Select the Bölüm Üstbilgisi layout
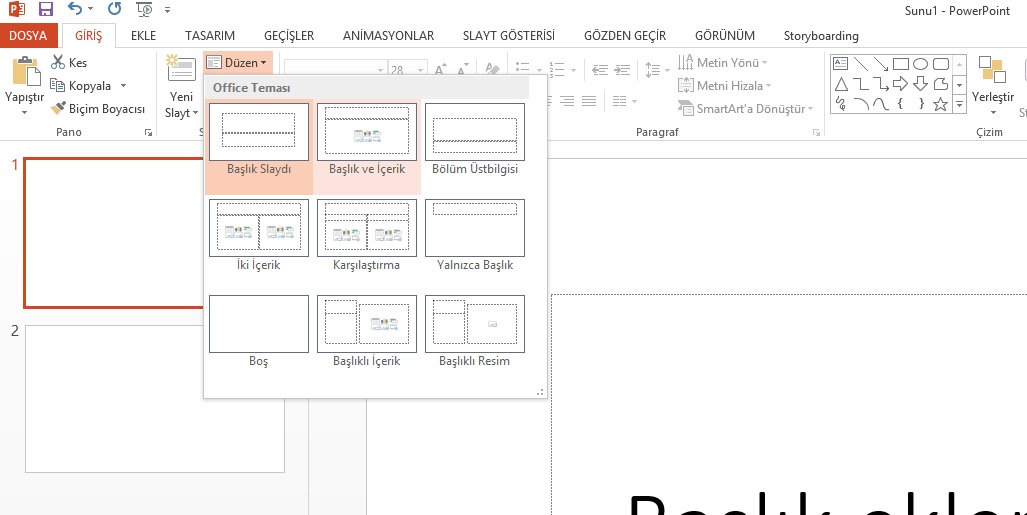 click(475, 140)
